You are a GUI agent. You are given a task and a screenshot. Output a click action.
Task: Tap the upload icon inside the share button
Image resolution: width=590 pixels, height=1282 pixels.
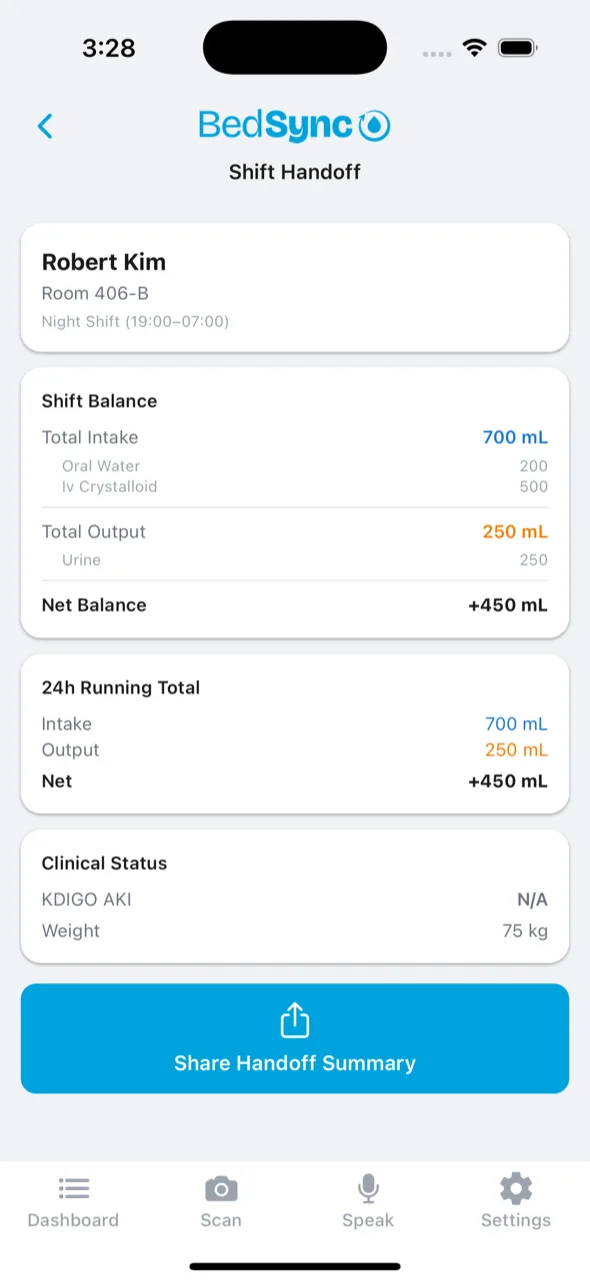pos(294,1019)
